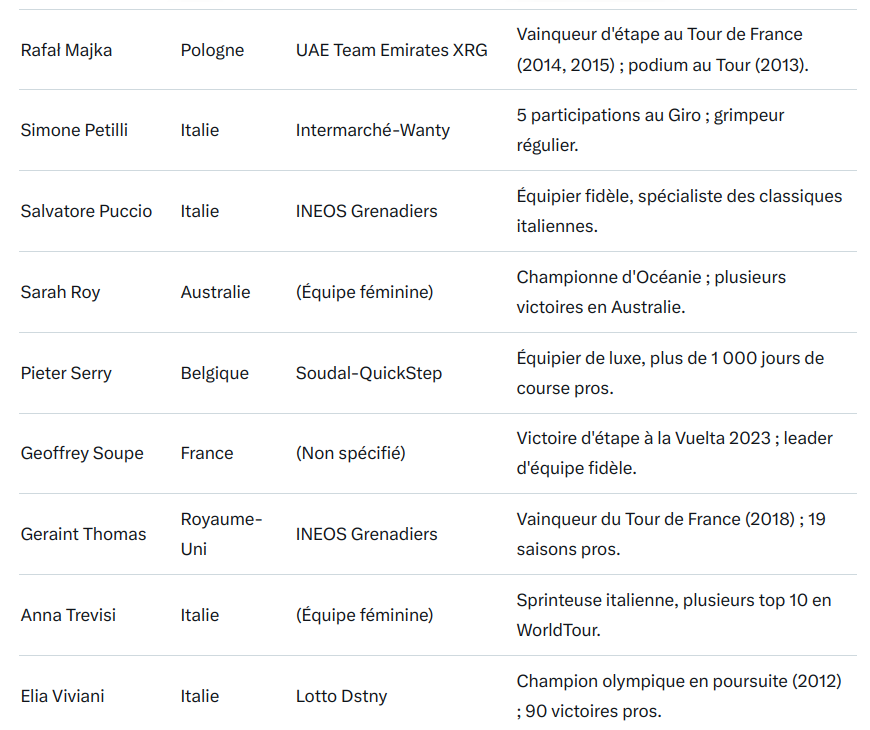Viewport: 870px width, 730px height.
Task: Click the Lotto Dstny team cell
Action: click(341, 696)
